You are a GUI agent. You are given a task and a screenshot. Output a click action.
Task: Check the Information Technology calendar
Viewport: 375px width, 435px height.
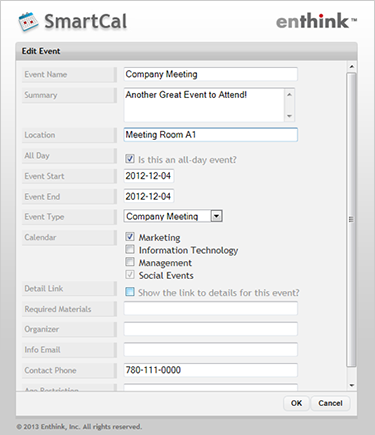click(x=130, y=249)
